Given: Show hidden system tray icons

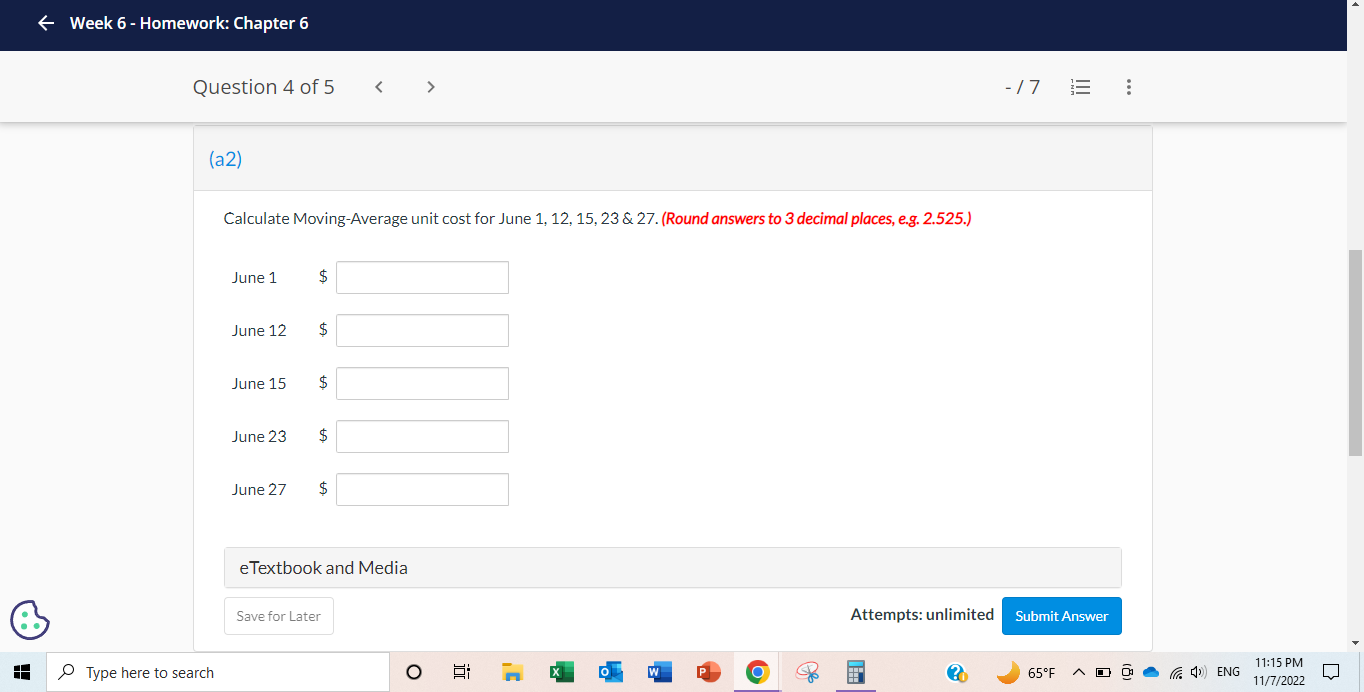Looking at the screenshot, I should pyautogui.click(x=1079, y=673).
